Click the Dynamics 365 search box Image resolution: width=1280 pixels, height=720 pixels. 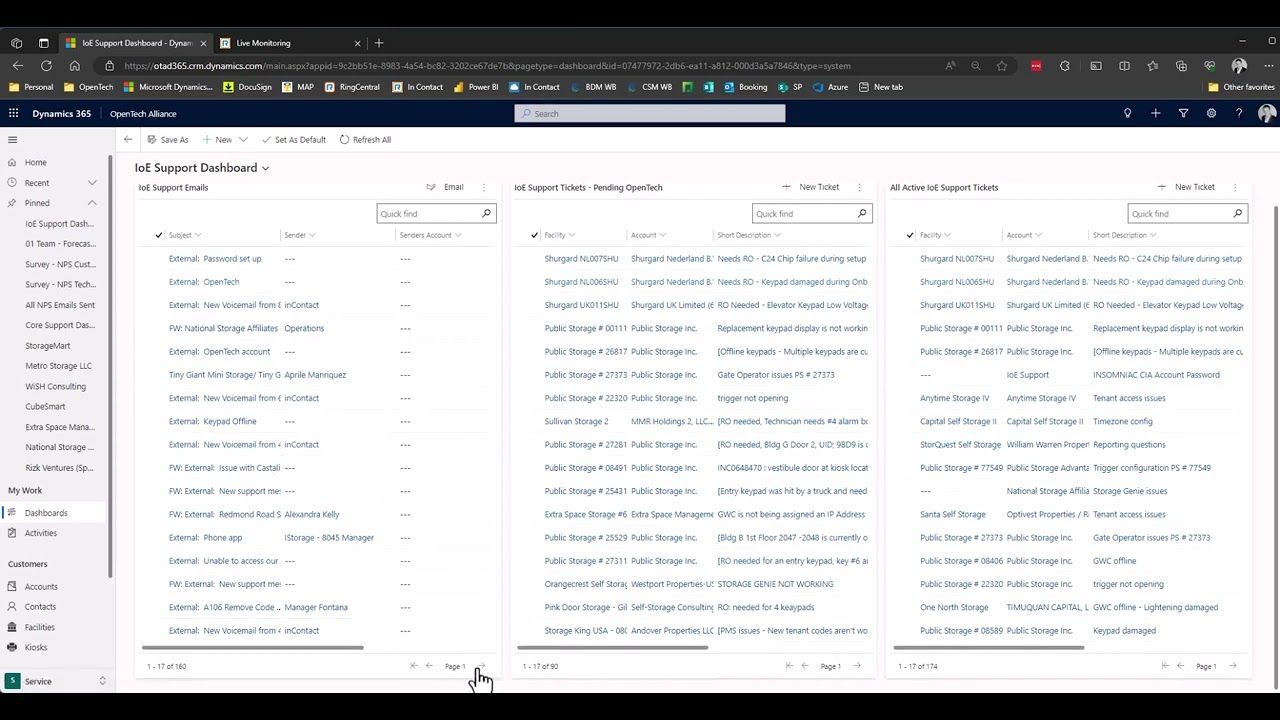click(x=650, y=113)
